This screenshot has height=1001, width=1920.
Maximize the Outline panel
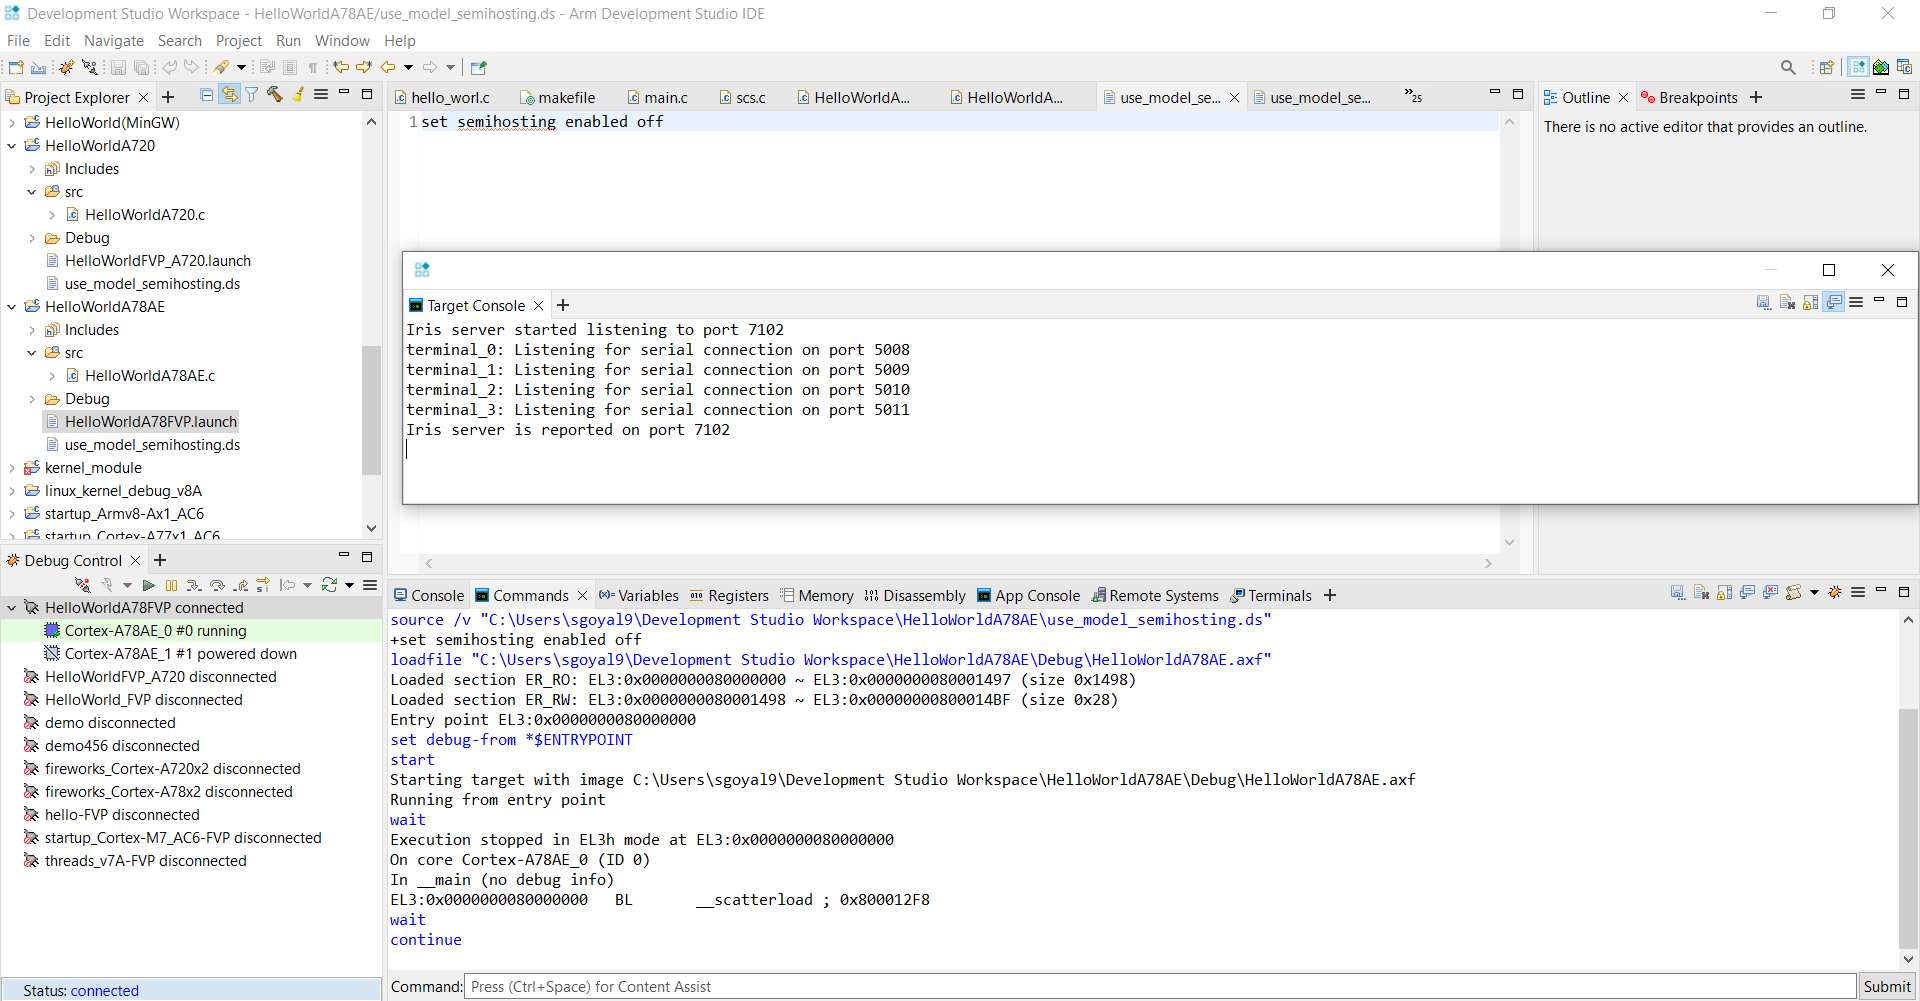[1904, 95]
